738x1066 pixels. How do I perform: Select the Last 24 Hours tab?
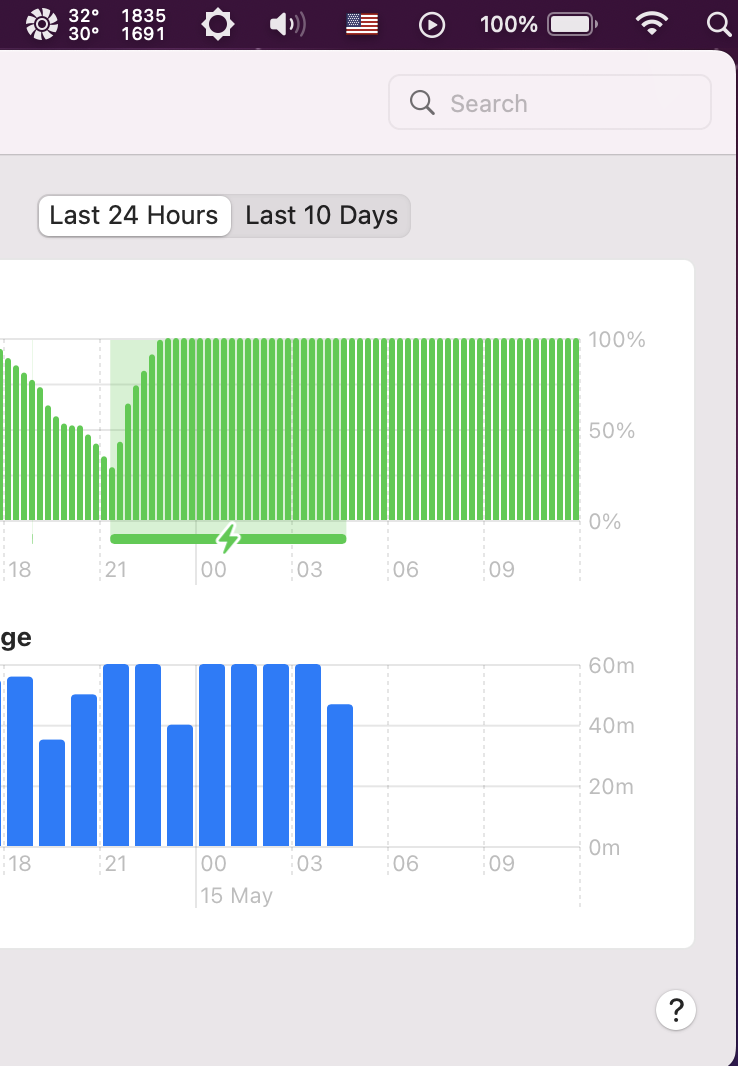pos(134,216)
